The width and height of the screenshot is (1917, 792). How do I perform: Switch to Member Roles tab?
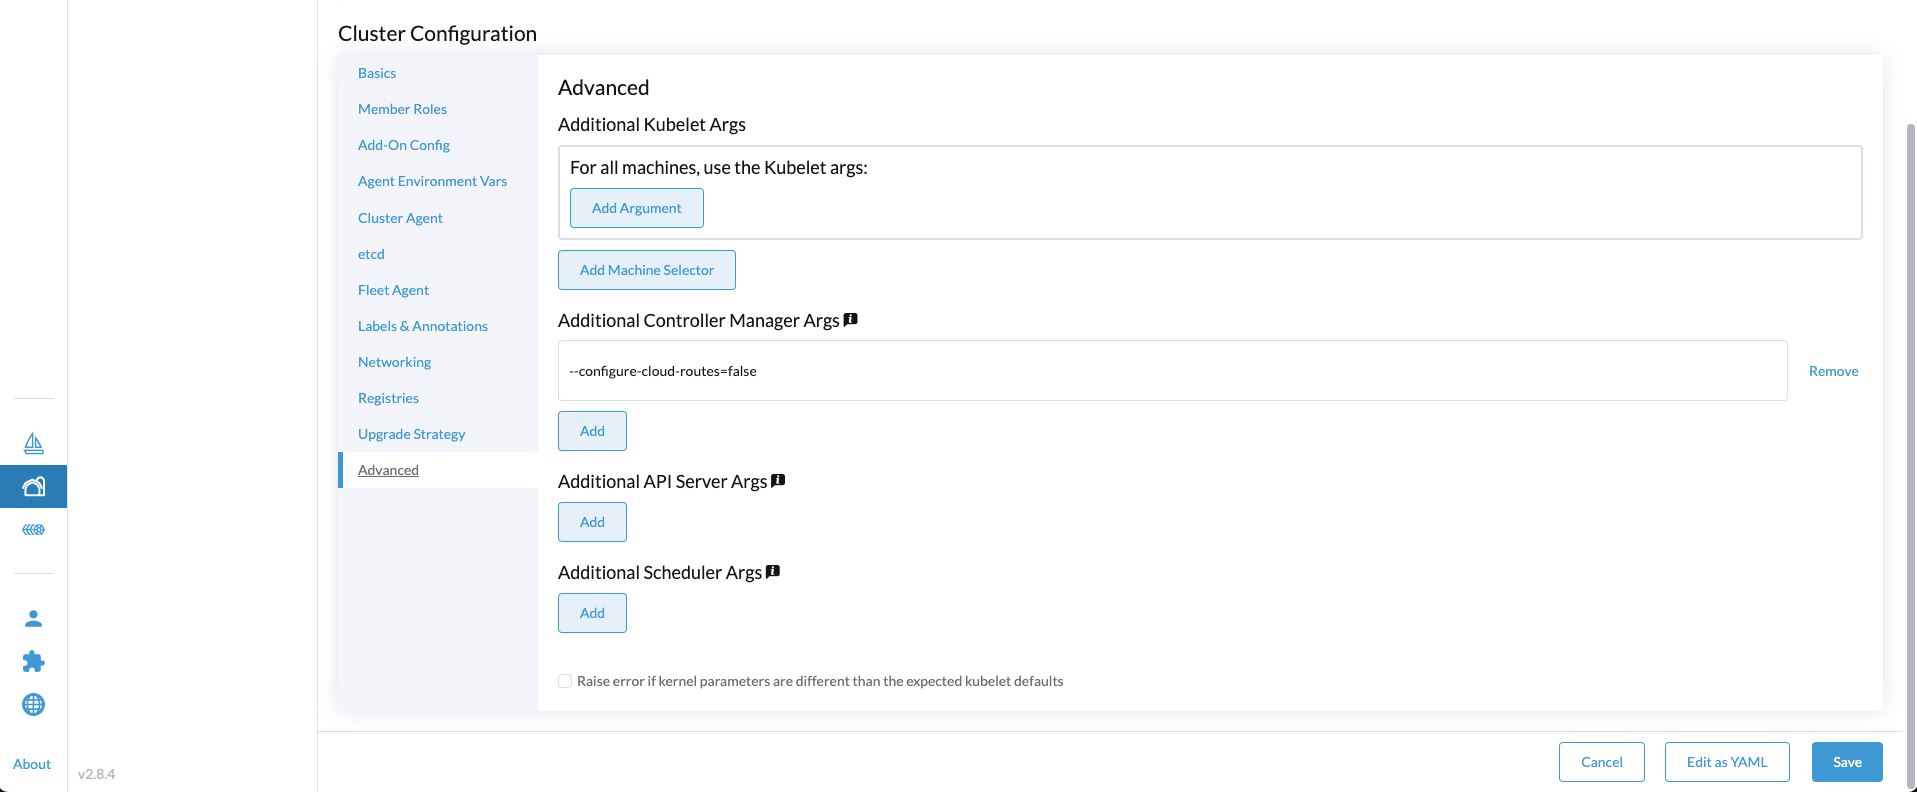click(402, 109)
